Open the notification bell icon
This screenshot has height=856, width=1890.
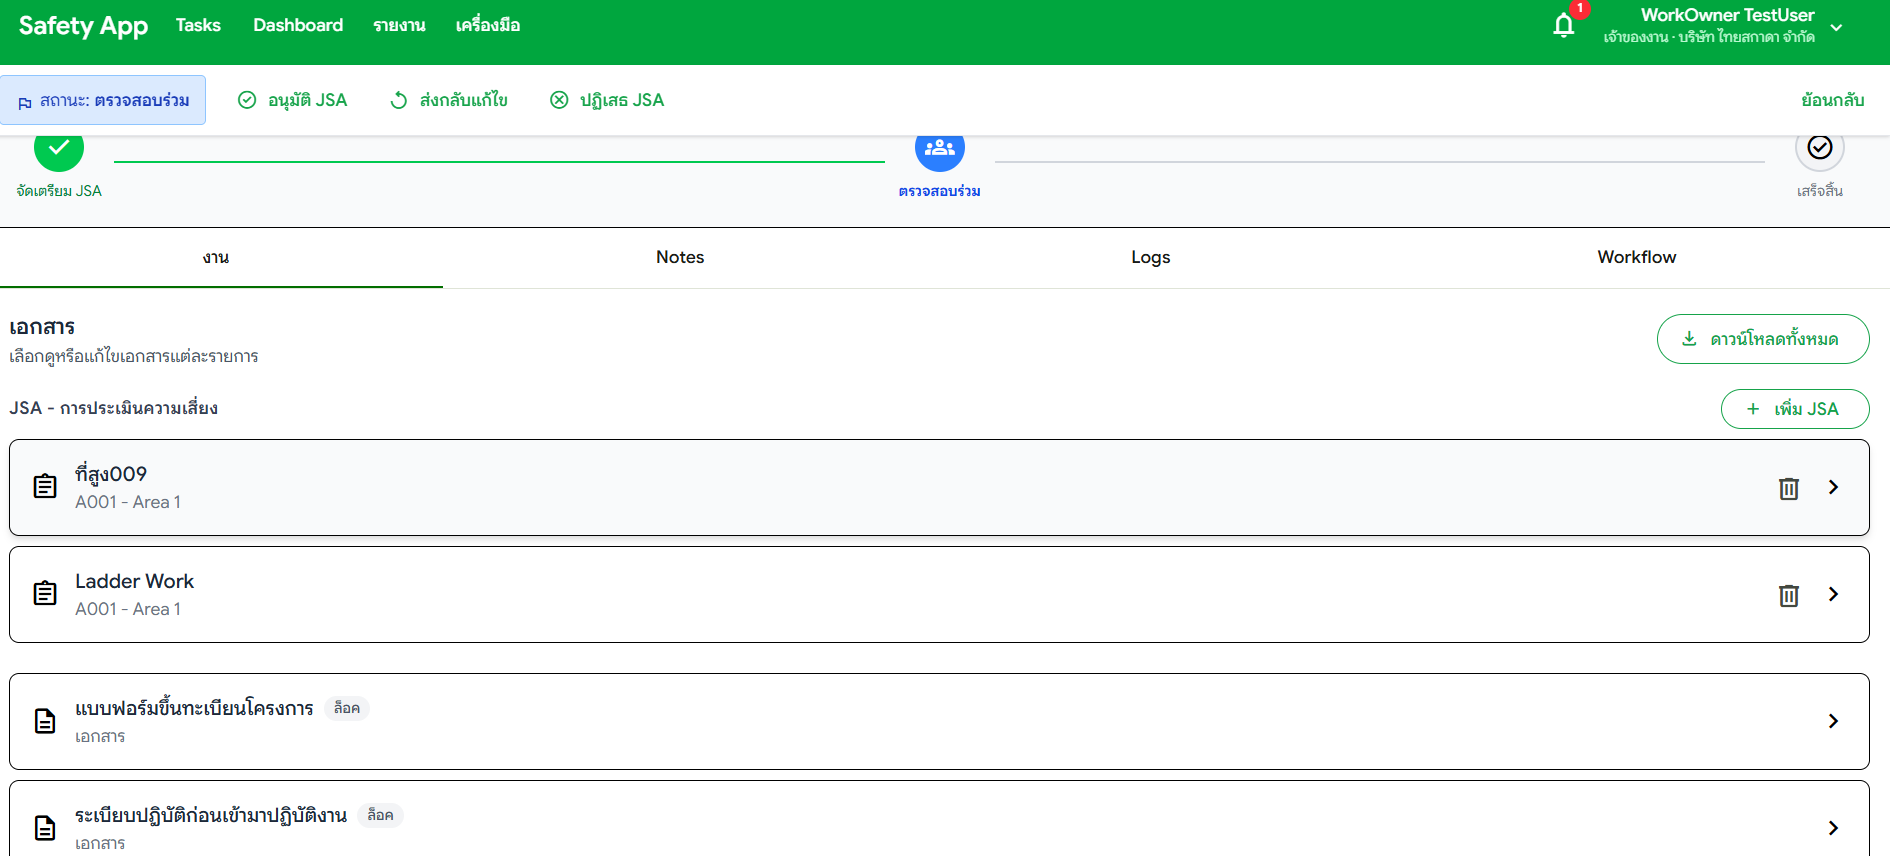[1563, 25]
